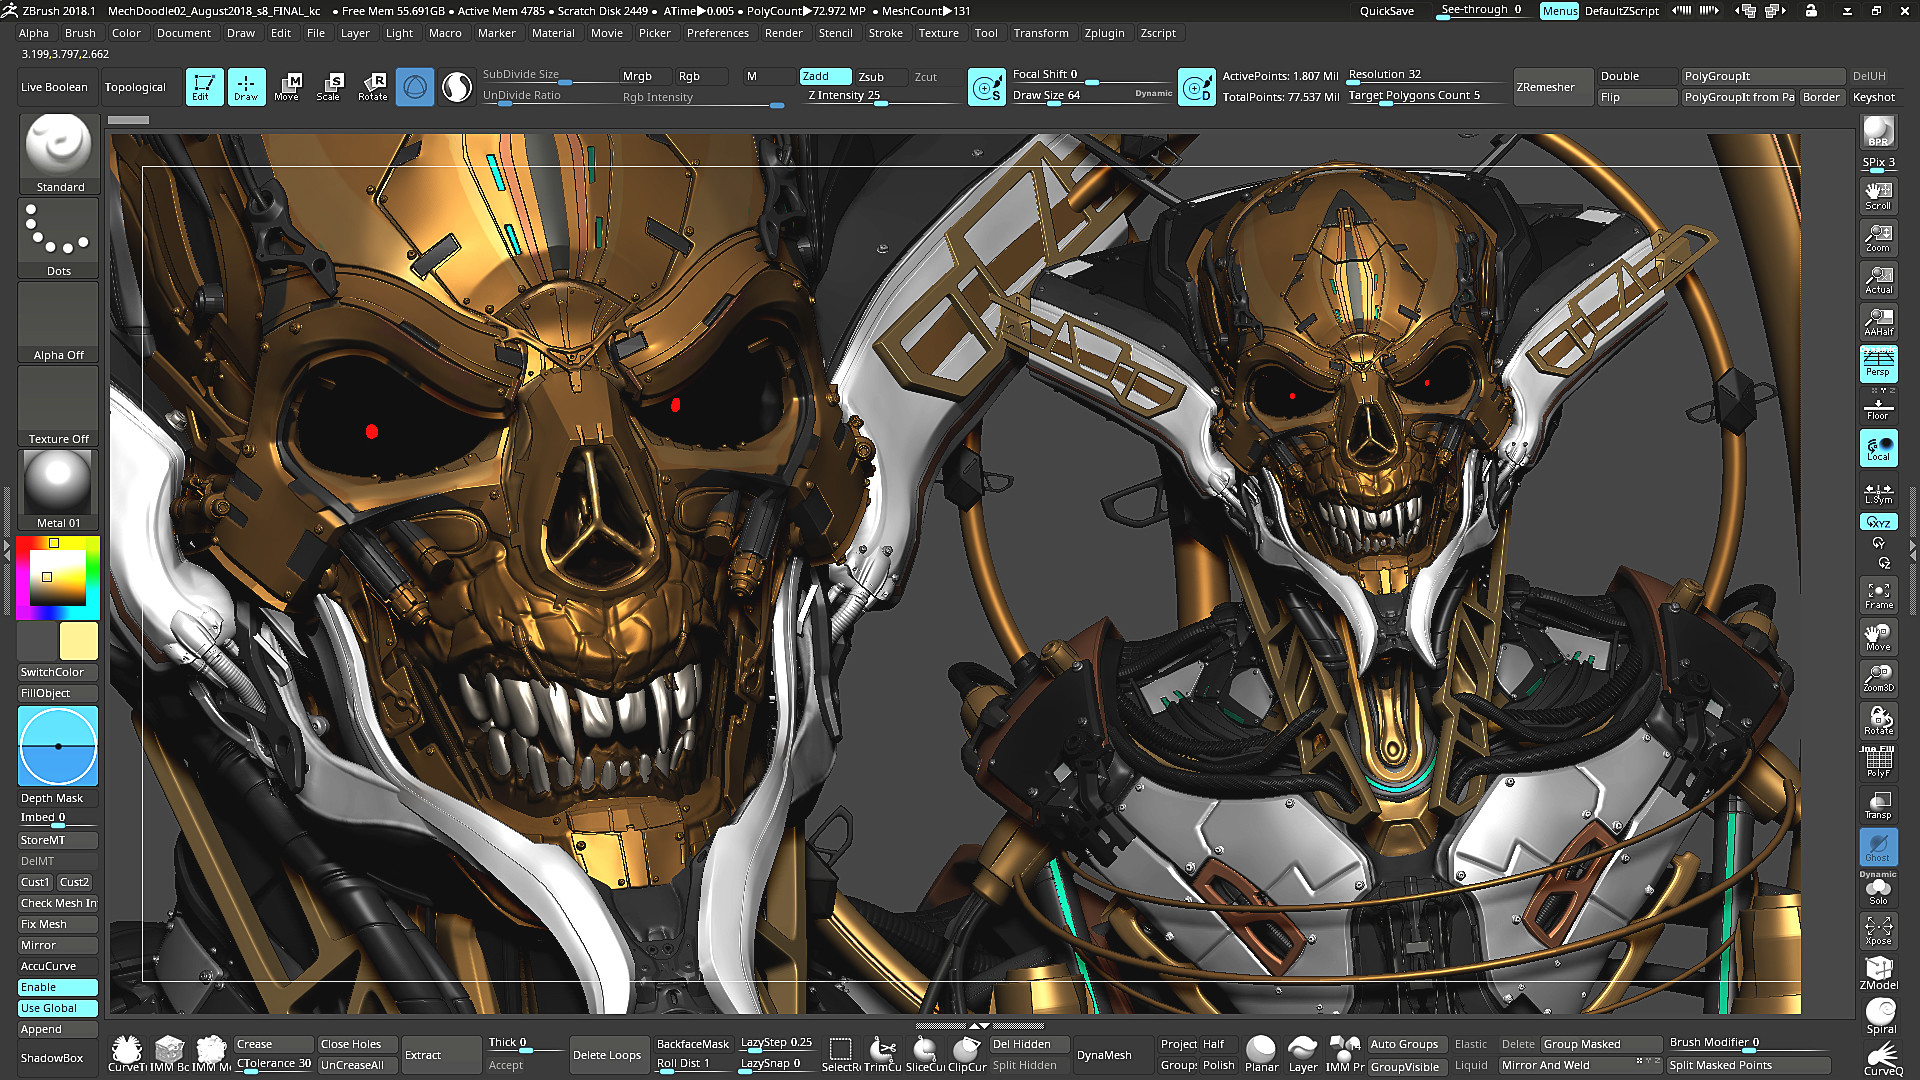Open the Standard brush thumbnail
The image size is (1920, 1080).
[x=59, y=153]
